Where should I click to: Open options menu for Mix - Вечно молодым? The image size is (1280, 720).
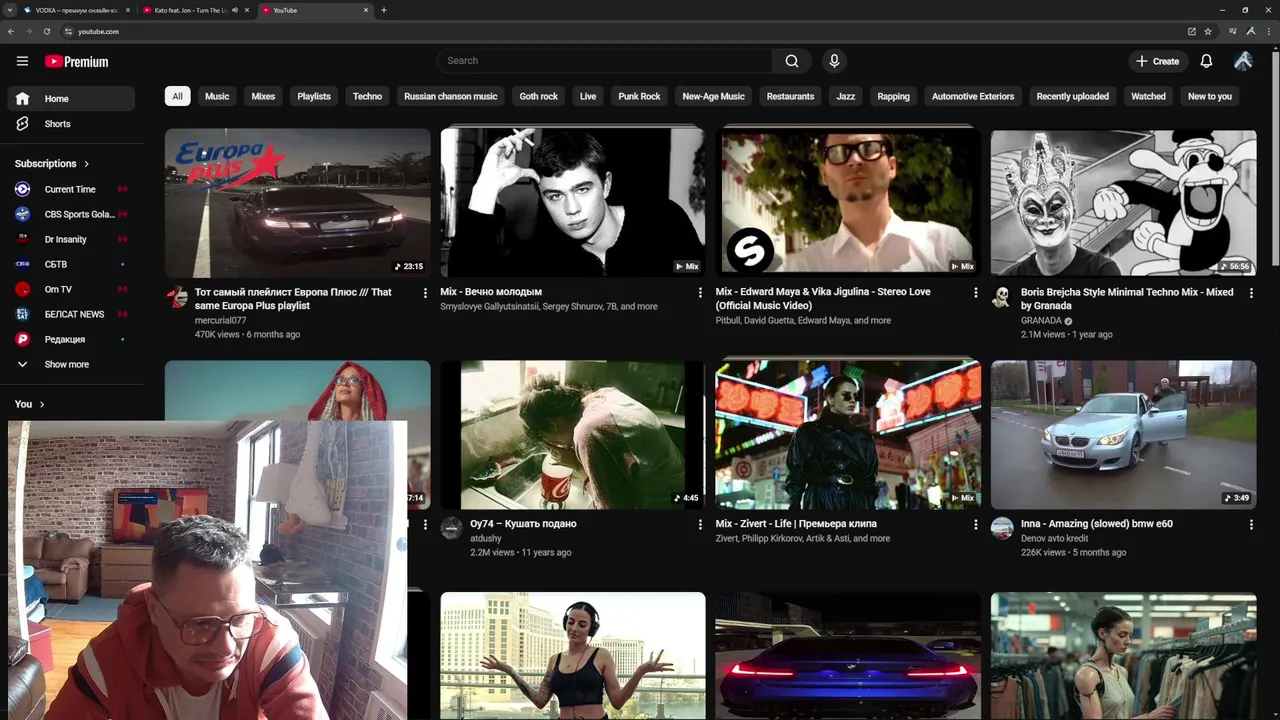[700, 293]
